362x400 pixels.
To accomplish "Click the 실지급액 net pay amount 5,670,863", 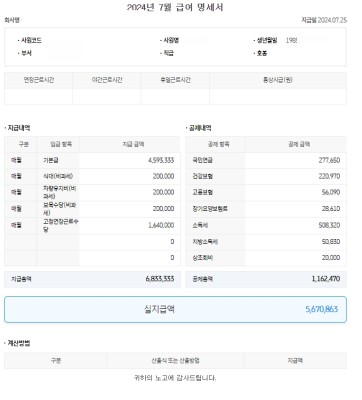I will [x=321, y=309].
